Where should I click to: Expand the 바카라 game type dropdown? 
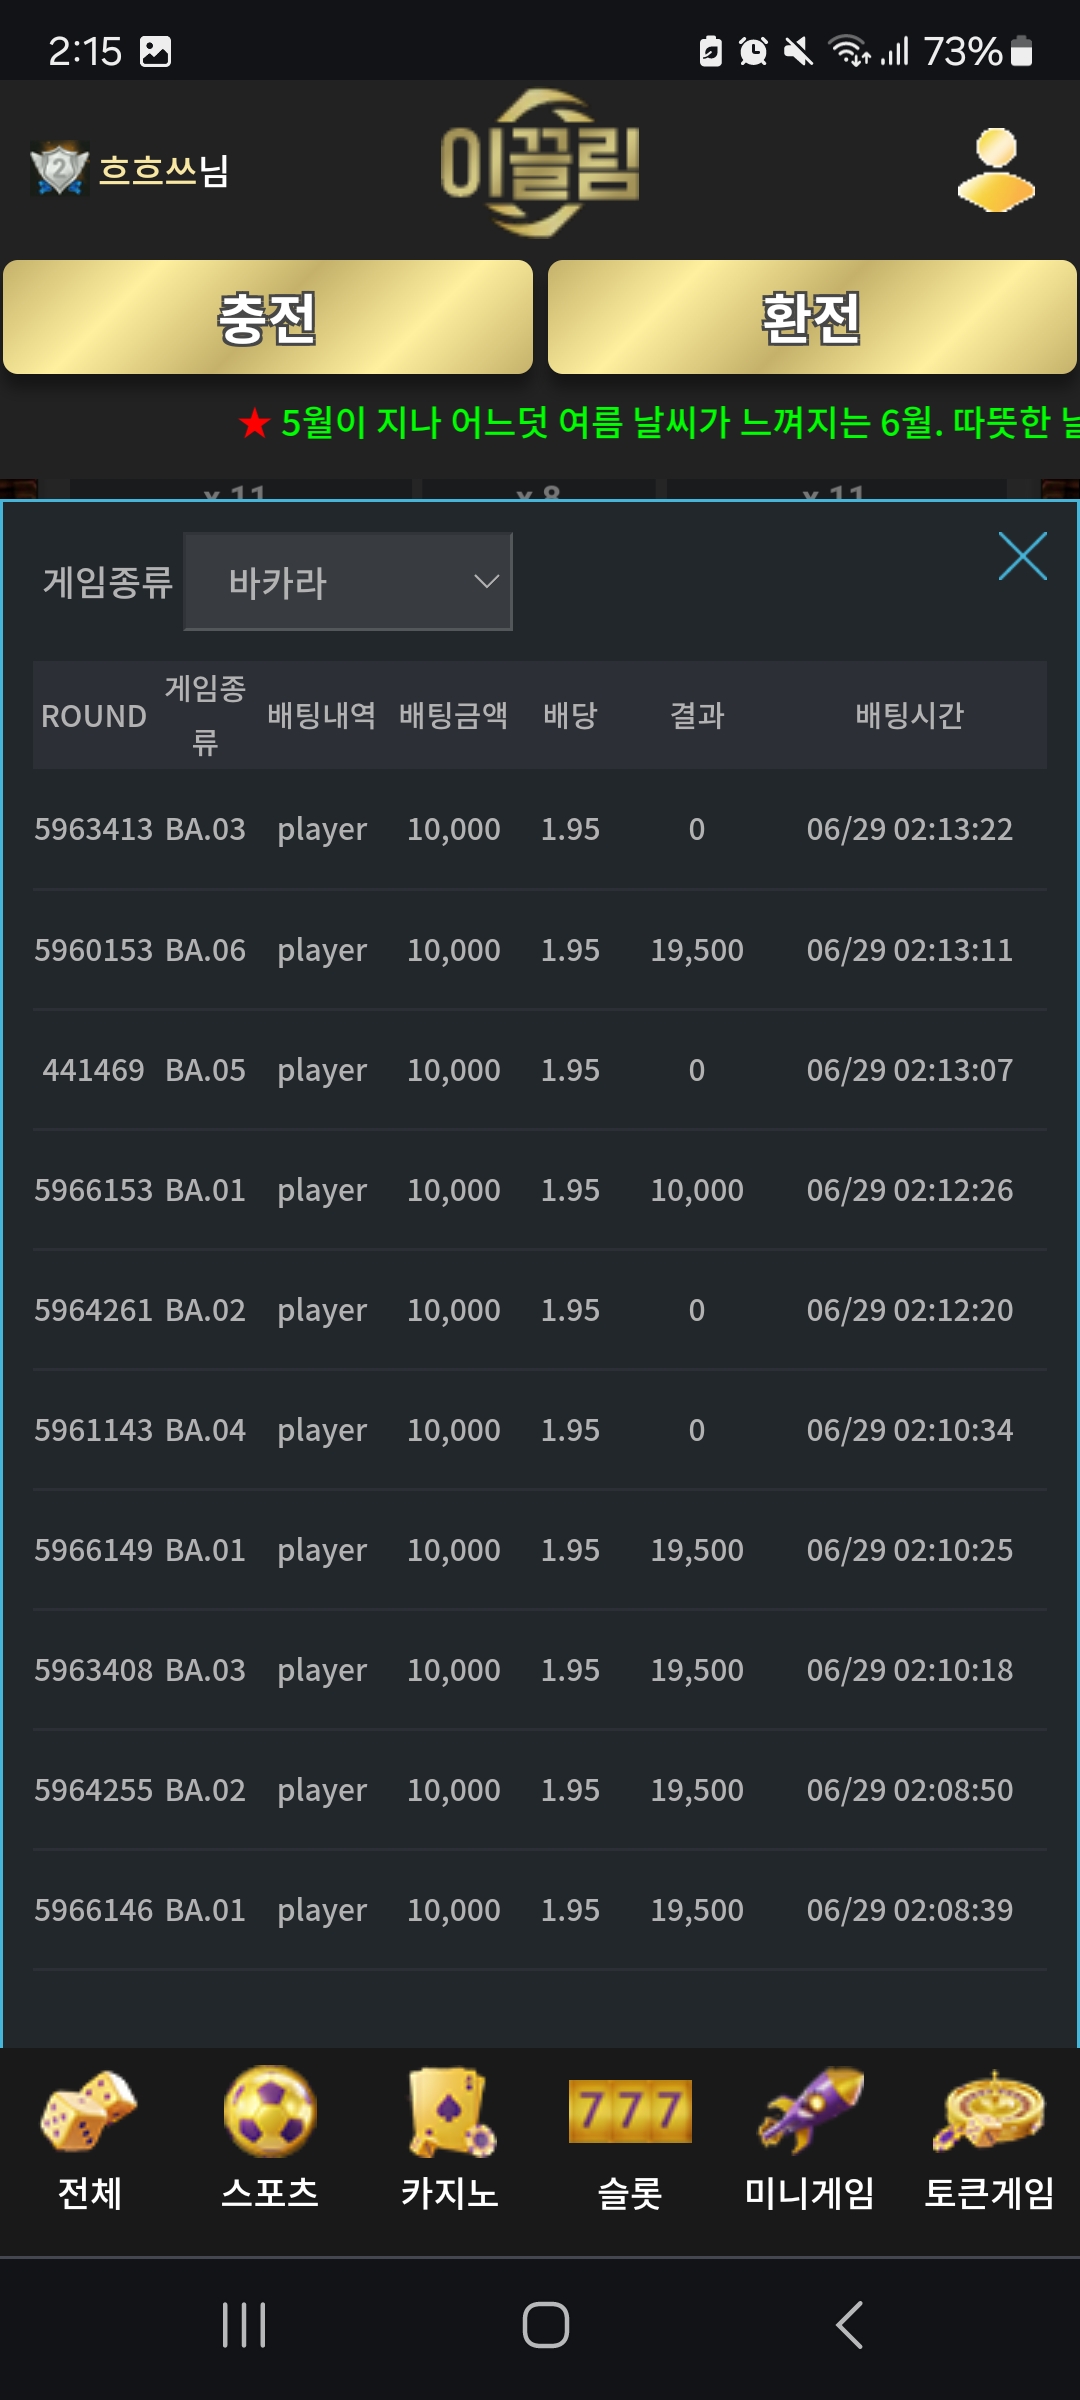[348, 582]
